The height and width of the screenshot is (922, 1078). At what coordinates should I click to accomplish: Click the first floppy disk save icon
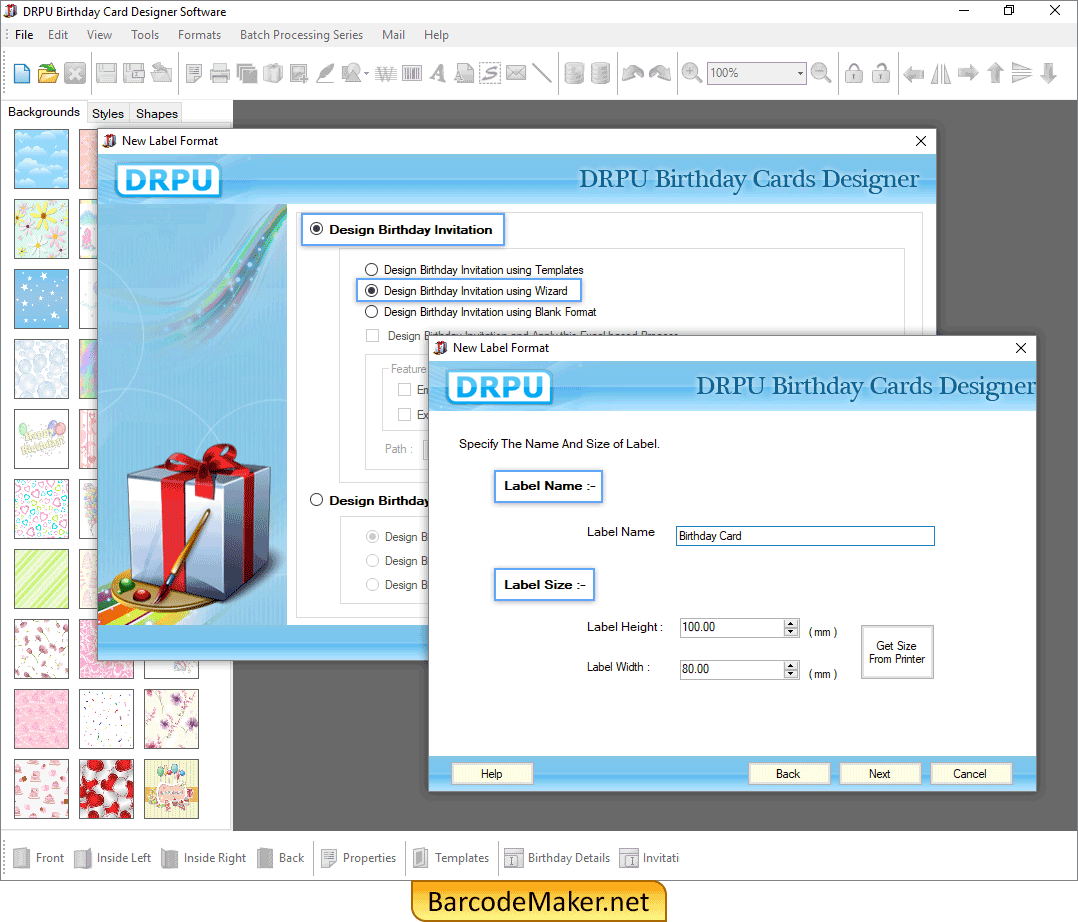[x=107, y=73]
